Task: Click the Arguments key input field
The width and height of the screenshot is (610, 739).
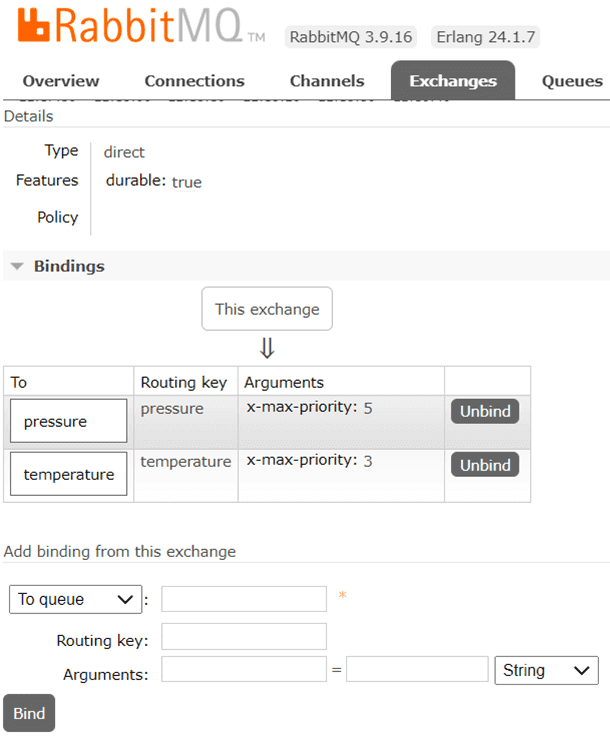Action: pos(244,670)
